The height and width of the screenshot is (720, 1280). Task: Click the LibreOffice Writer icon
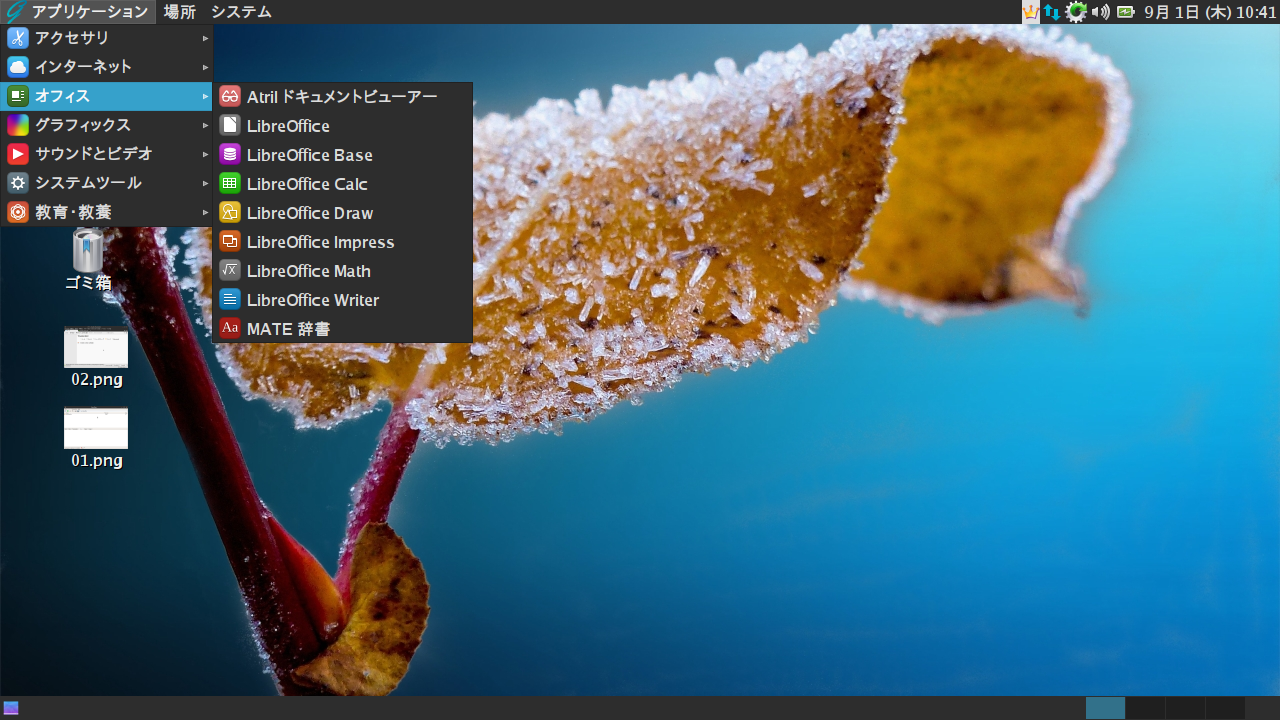click(230, 300)
